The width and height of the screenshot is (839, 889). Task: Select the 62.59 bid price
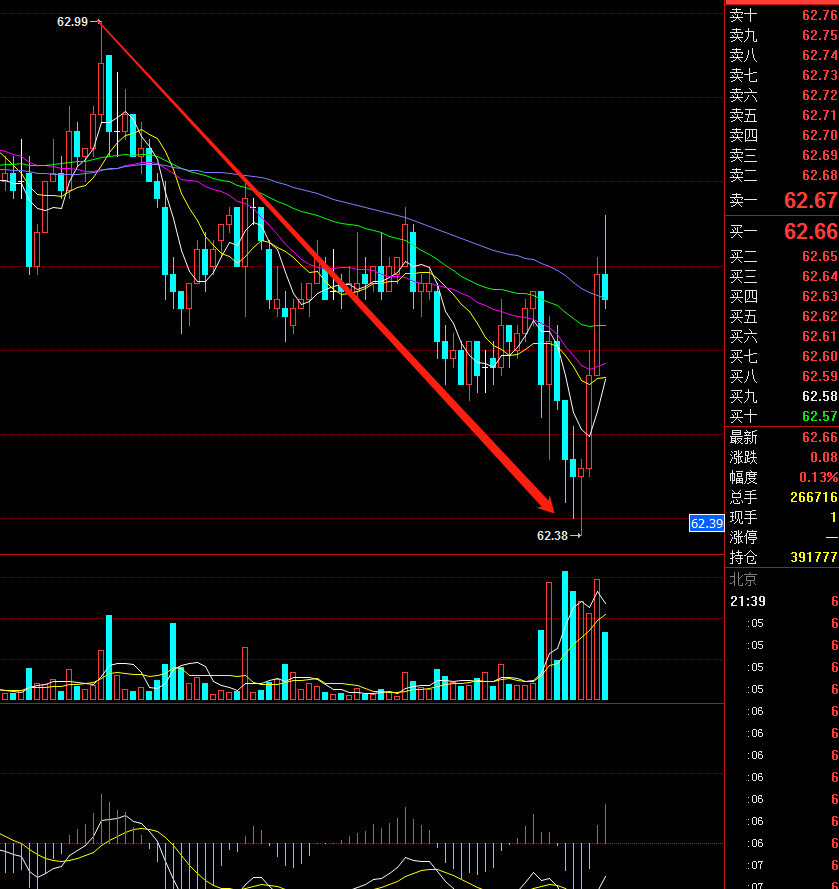click(820, 376)
